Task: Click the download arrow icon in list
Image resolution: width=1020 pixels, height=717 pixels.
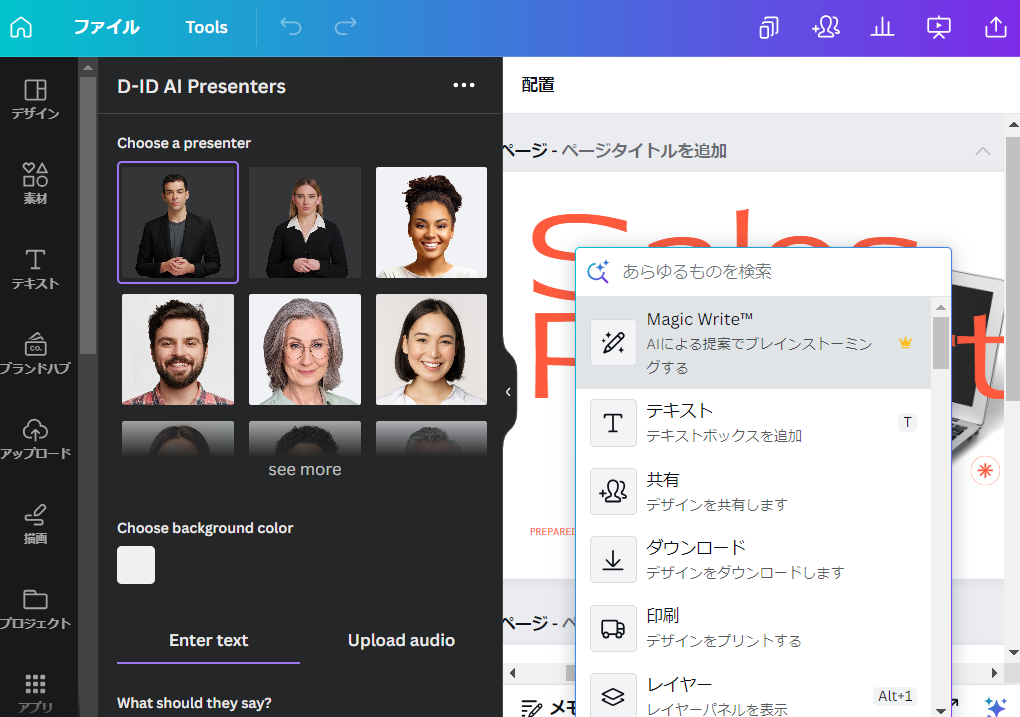Action: click(x=613, y=560)
